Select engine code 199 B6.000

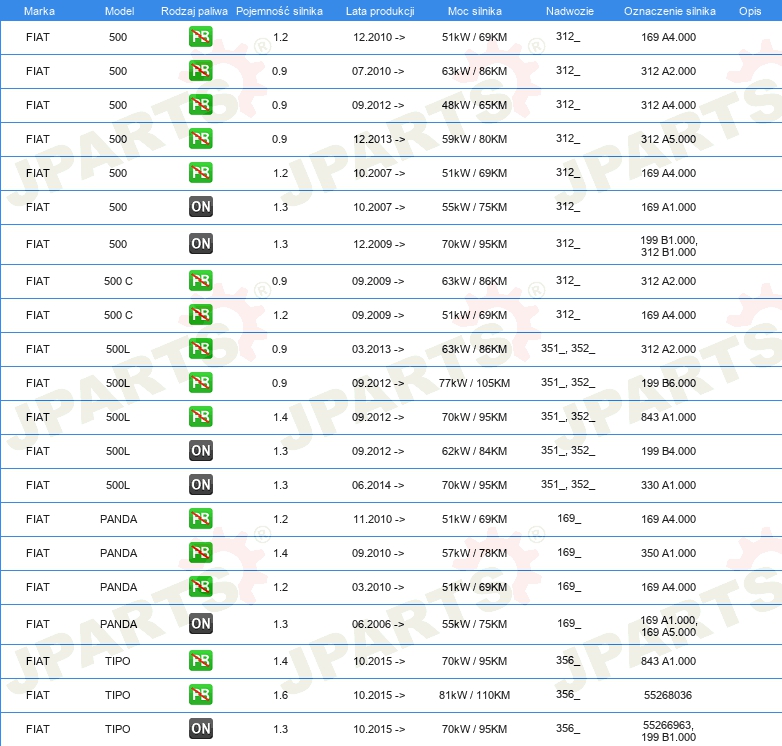point(668,383)
